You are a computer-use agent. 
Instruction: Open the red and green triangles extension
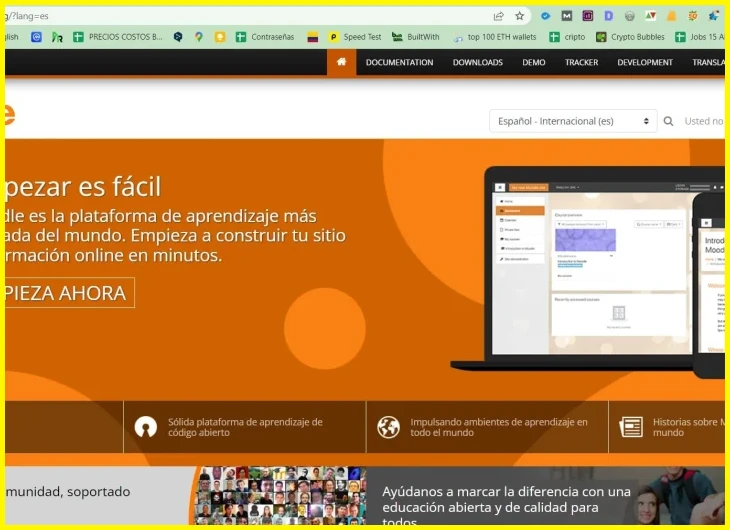pyautogui.click(x=650, y=16)
